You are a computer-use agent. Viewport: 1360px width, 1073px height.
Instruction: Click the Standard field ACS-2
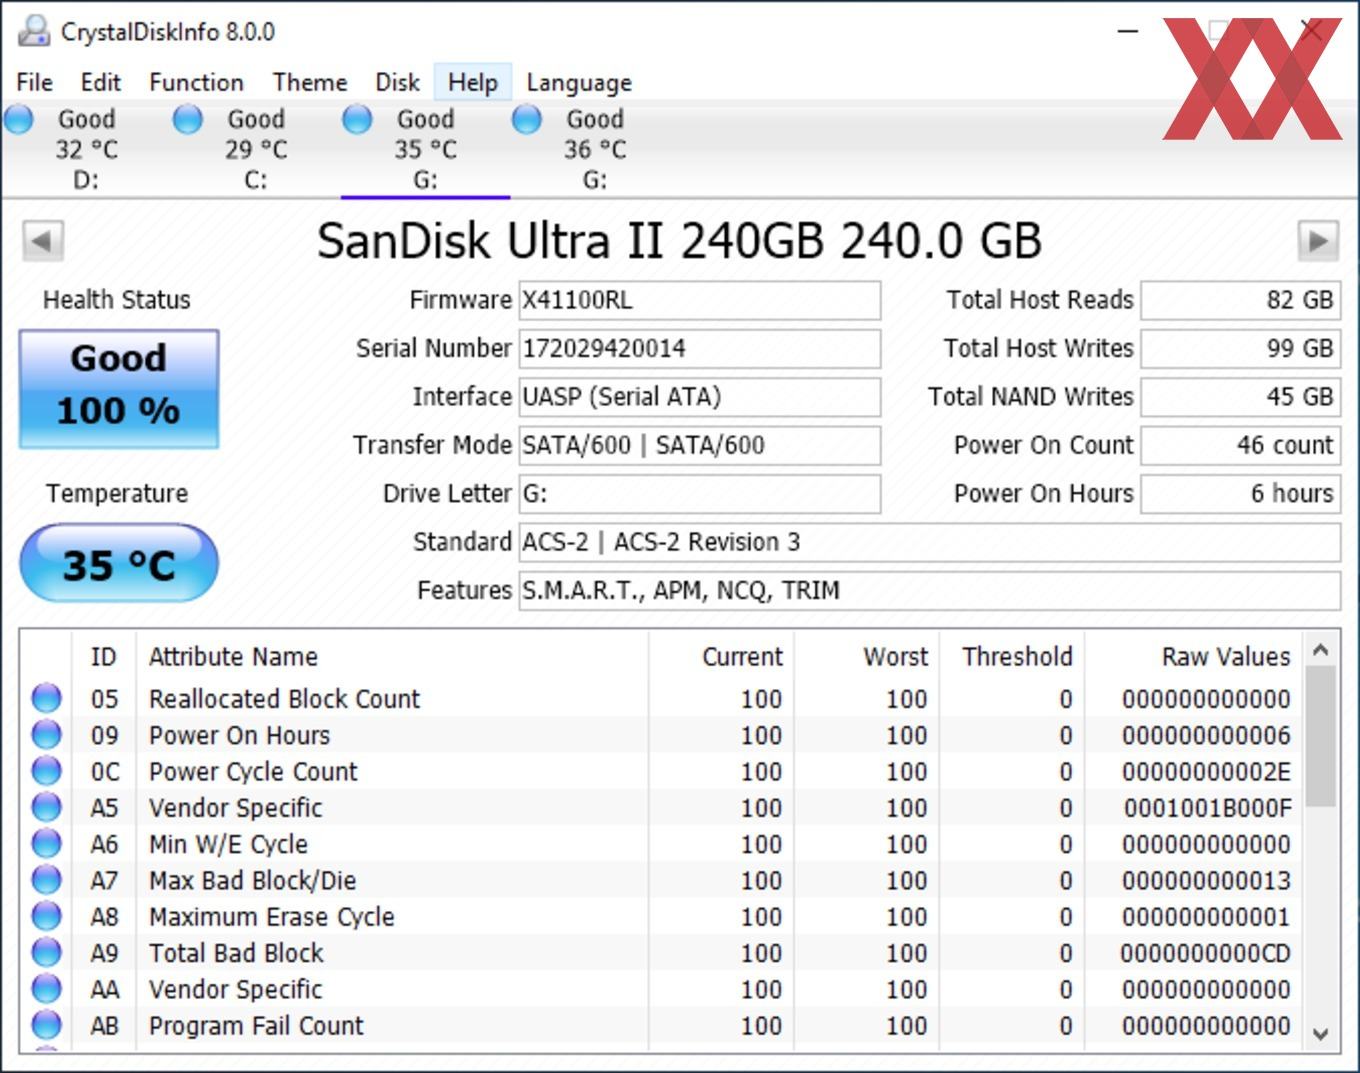point(929,542)
